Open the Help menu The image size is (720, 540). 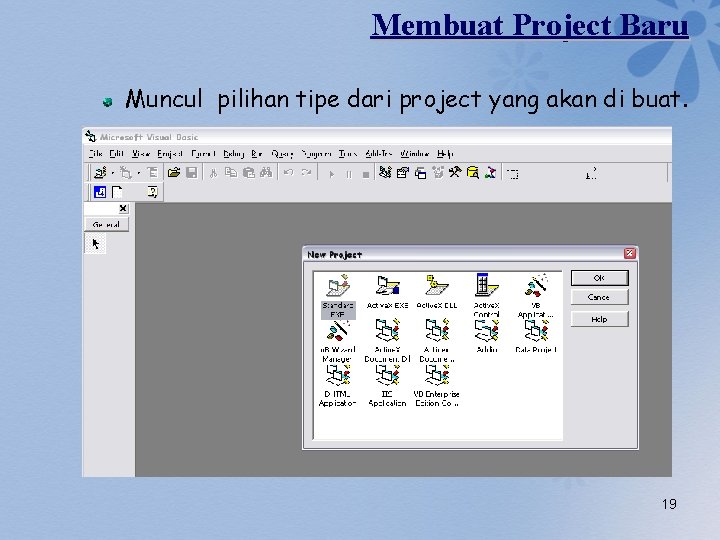pos(445,153)
